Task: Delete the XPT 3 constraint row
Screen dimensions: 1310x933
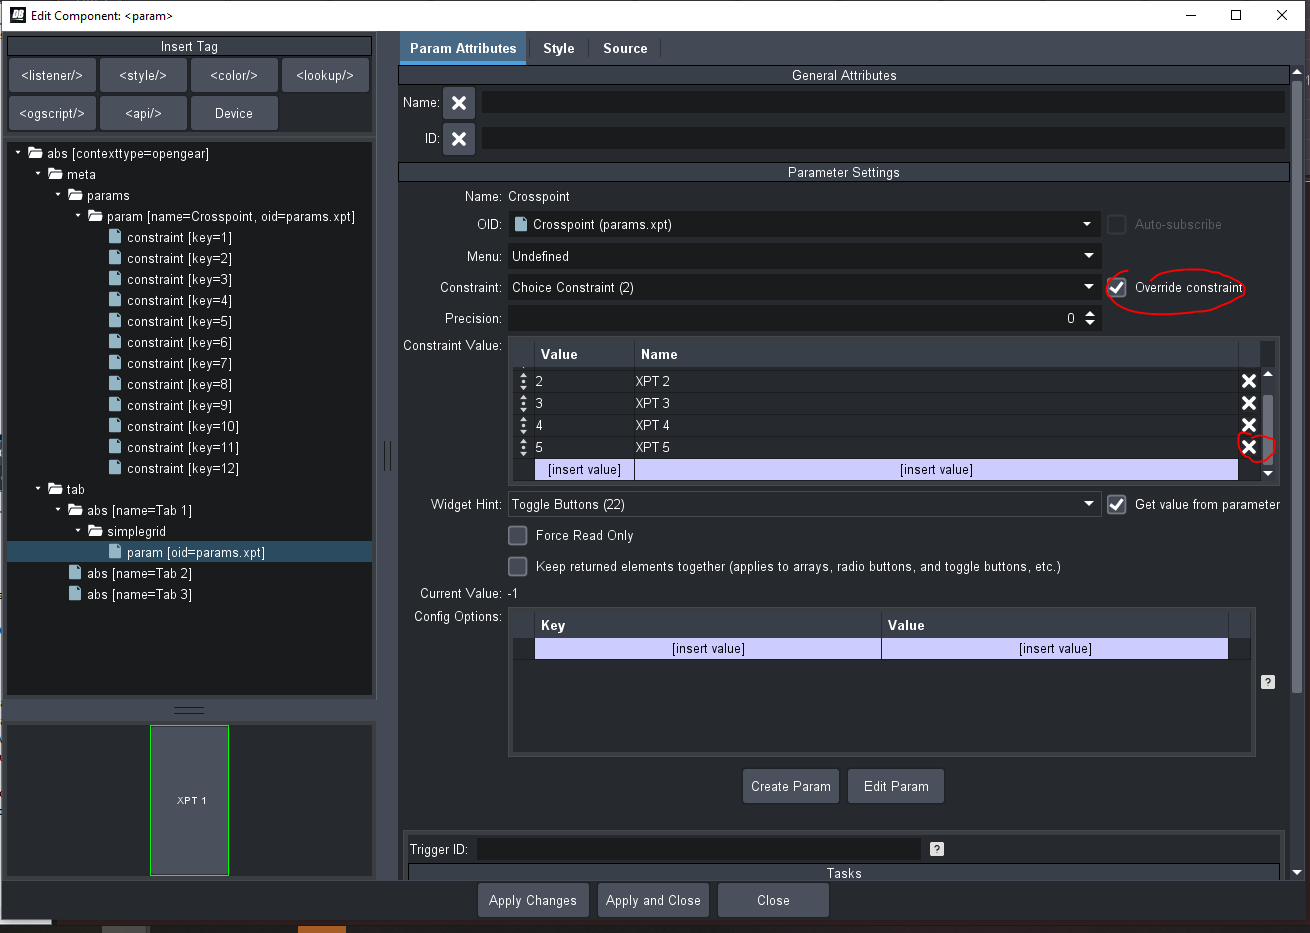Action: click(x=1249, y=403)
